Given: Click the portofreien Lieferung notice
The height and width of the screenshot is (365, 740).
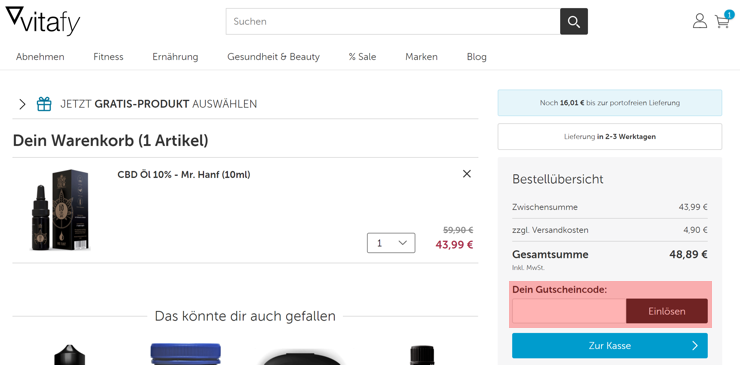Looking at the screenshot, I should point(610,102).
